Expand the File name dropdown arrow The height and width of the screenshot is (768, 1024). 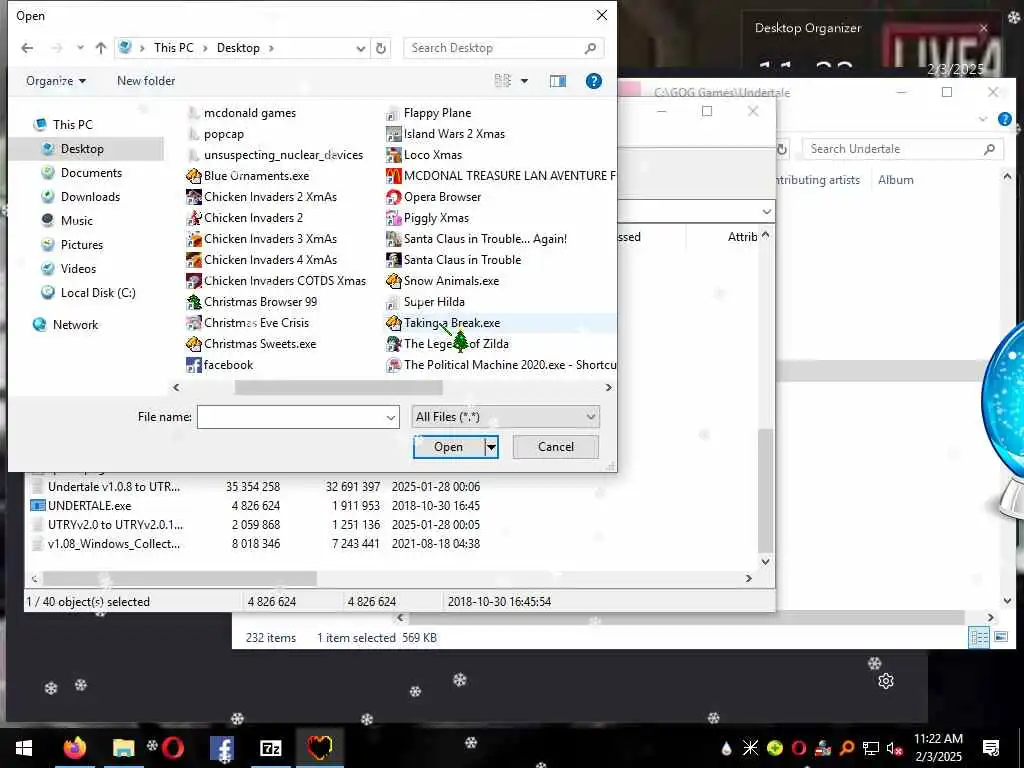pyautogui.click(x=391, y=417)
